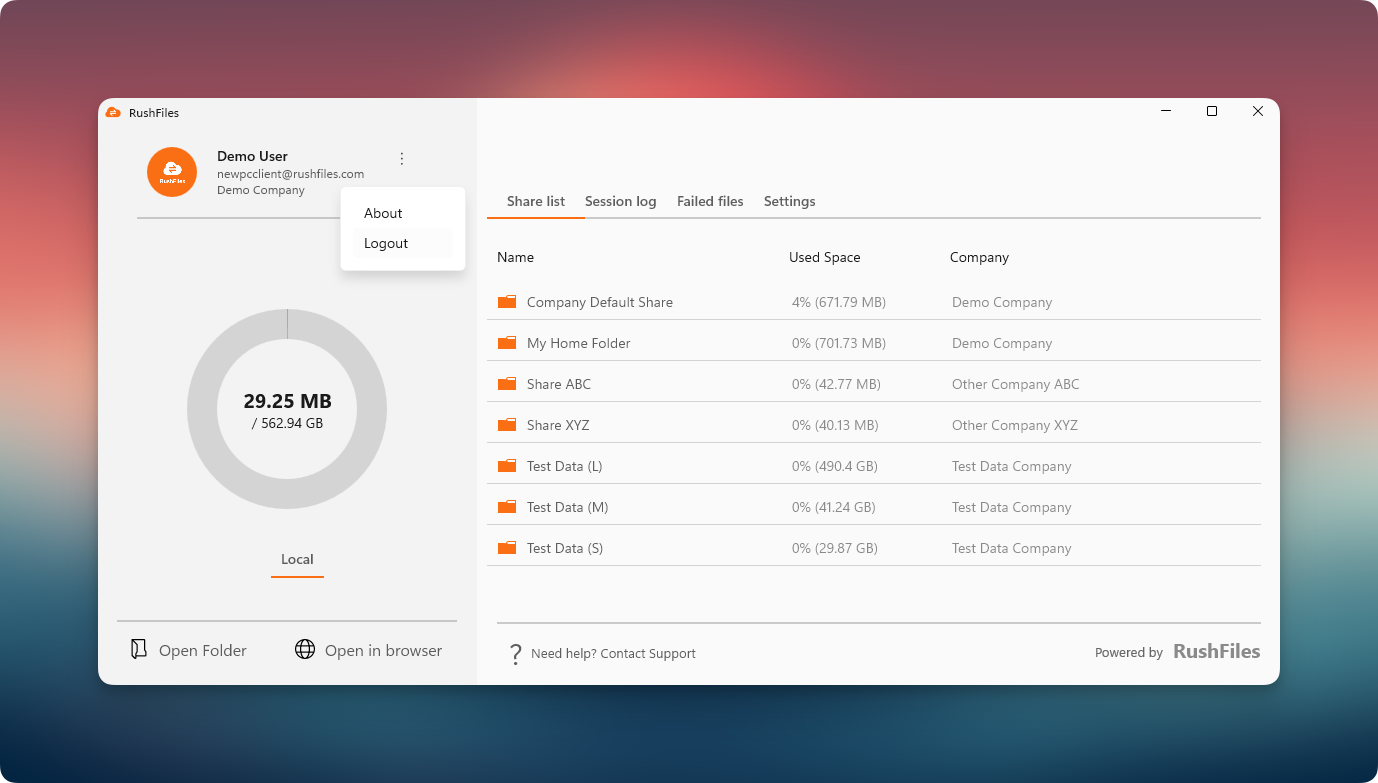Click the Demo User name text
This screenshot has height=783, width=1378.
click(252, 156)
